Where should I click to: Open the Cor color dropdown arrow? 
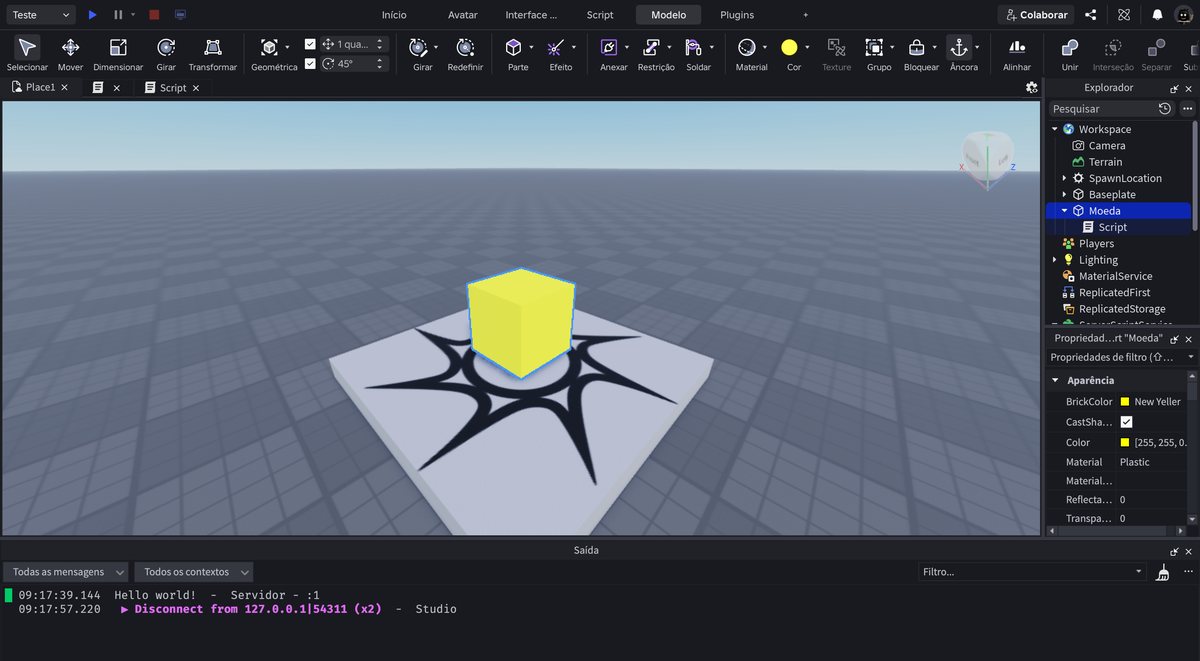pyautogui.click(x=808, y=47)
